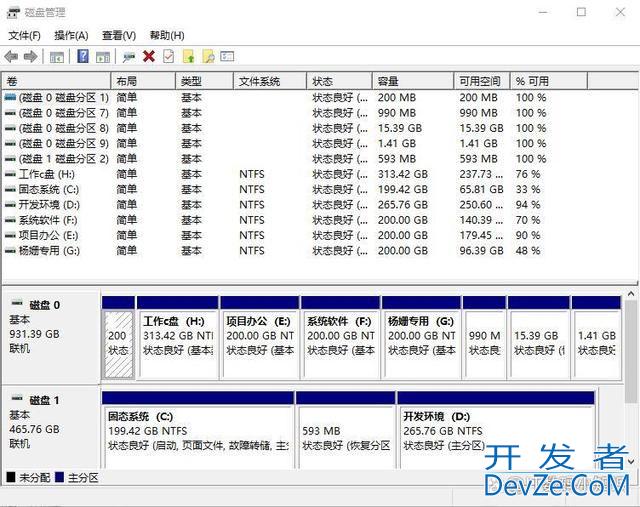Click the 96.39 GB free space cell

tap(481, 251)
